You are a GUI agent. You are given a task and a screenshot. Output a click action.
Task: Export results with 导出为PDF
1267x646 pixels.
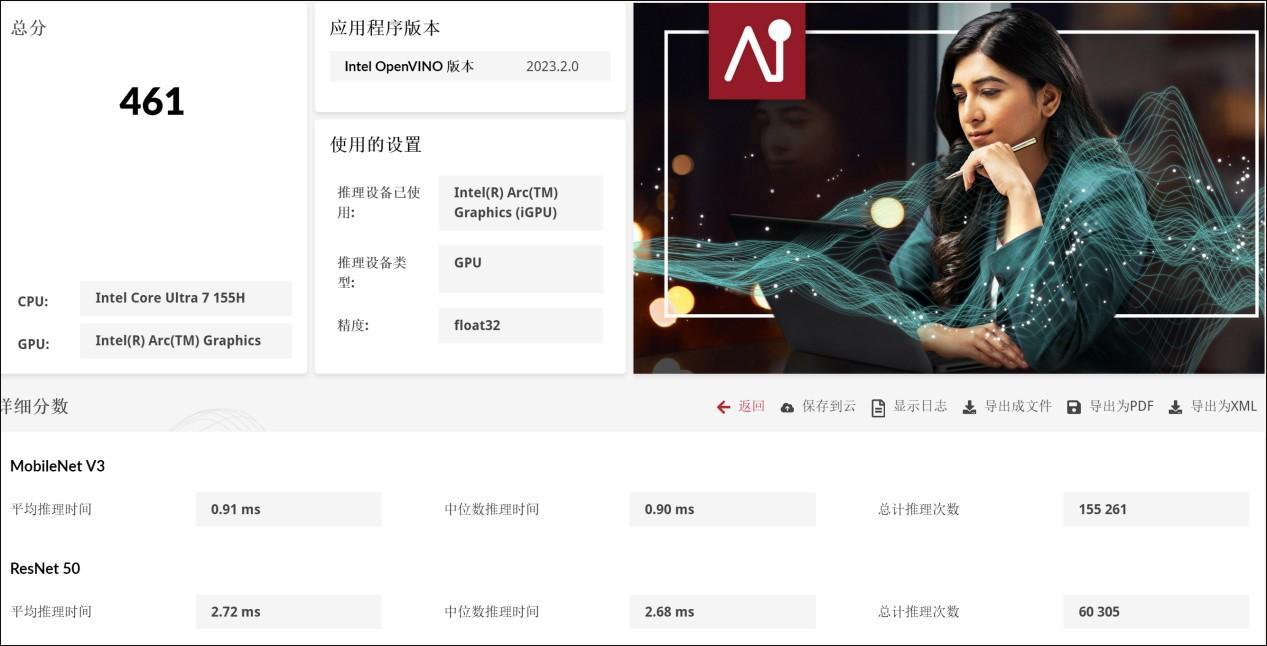1121,406
